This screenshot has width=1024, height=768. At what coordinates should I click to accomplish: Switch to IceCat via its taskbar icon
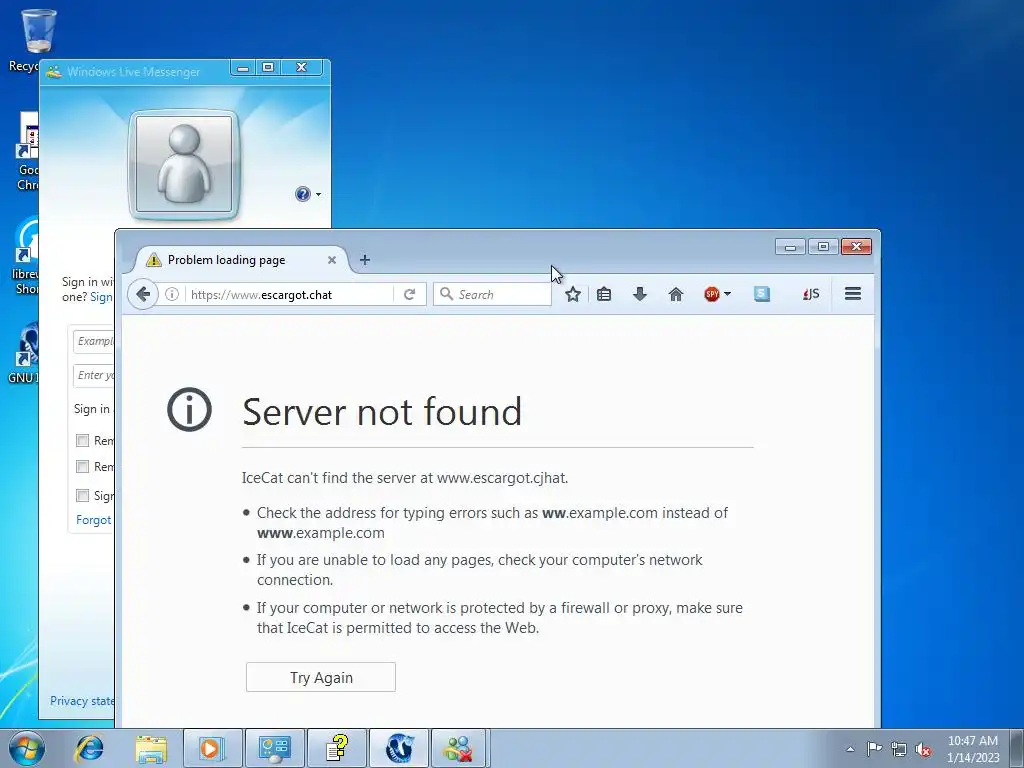(399, 748)
